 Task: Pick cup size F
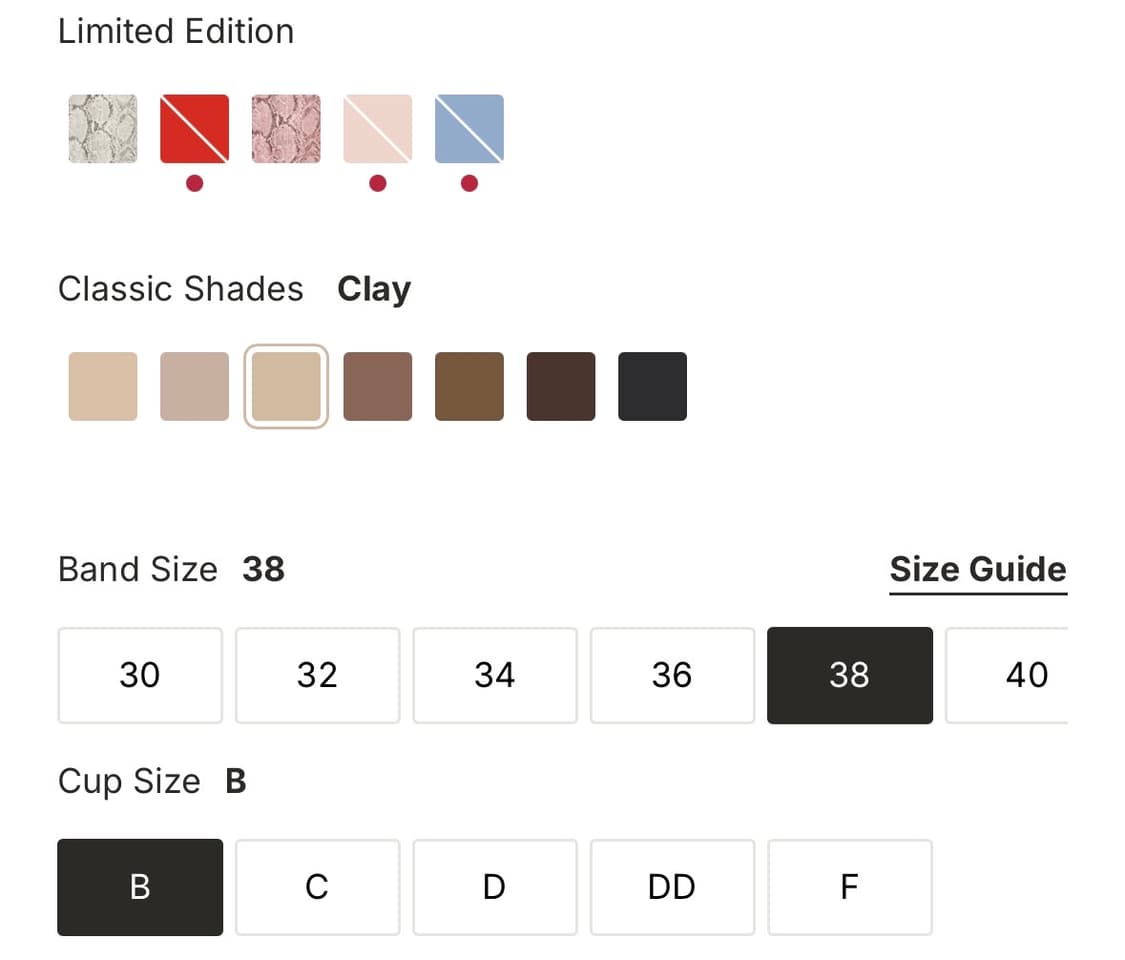(850, 887)
